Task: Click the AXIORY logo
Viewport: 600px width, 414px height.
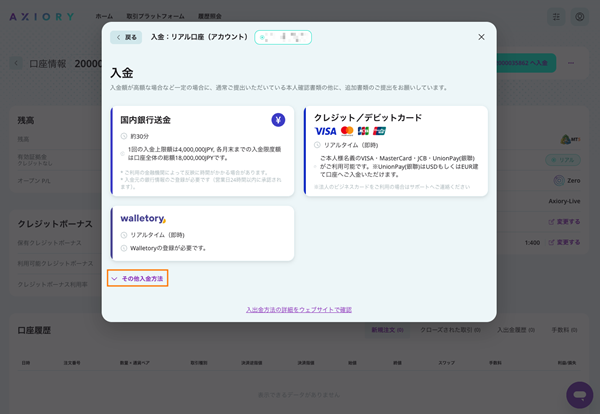Action: click(42, 16)
